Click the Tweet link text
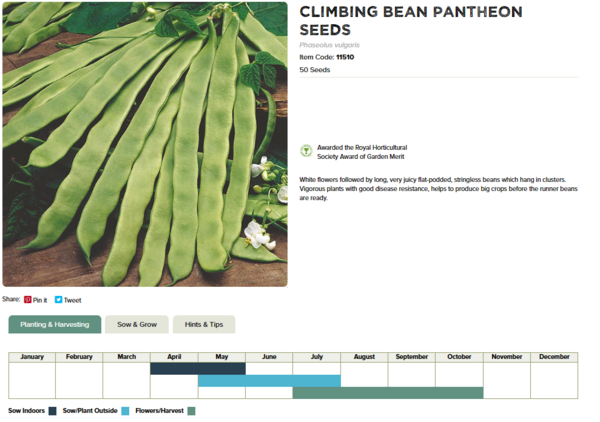This screenshot has height=422, width=600. [73, 300]
